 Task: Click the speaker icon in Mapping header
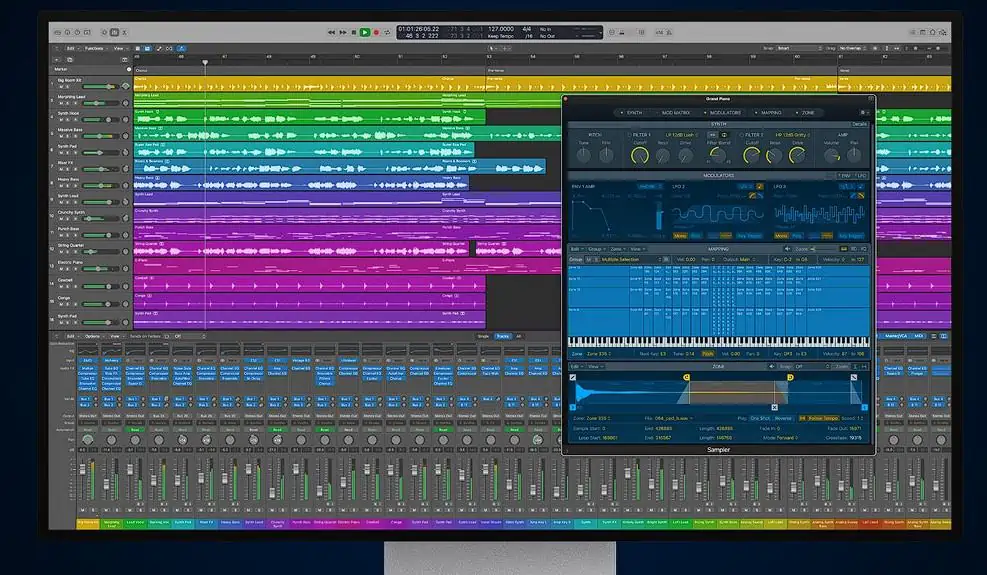coord(787,249)
